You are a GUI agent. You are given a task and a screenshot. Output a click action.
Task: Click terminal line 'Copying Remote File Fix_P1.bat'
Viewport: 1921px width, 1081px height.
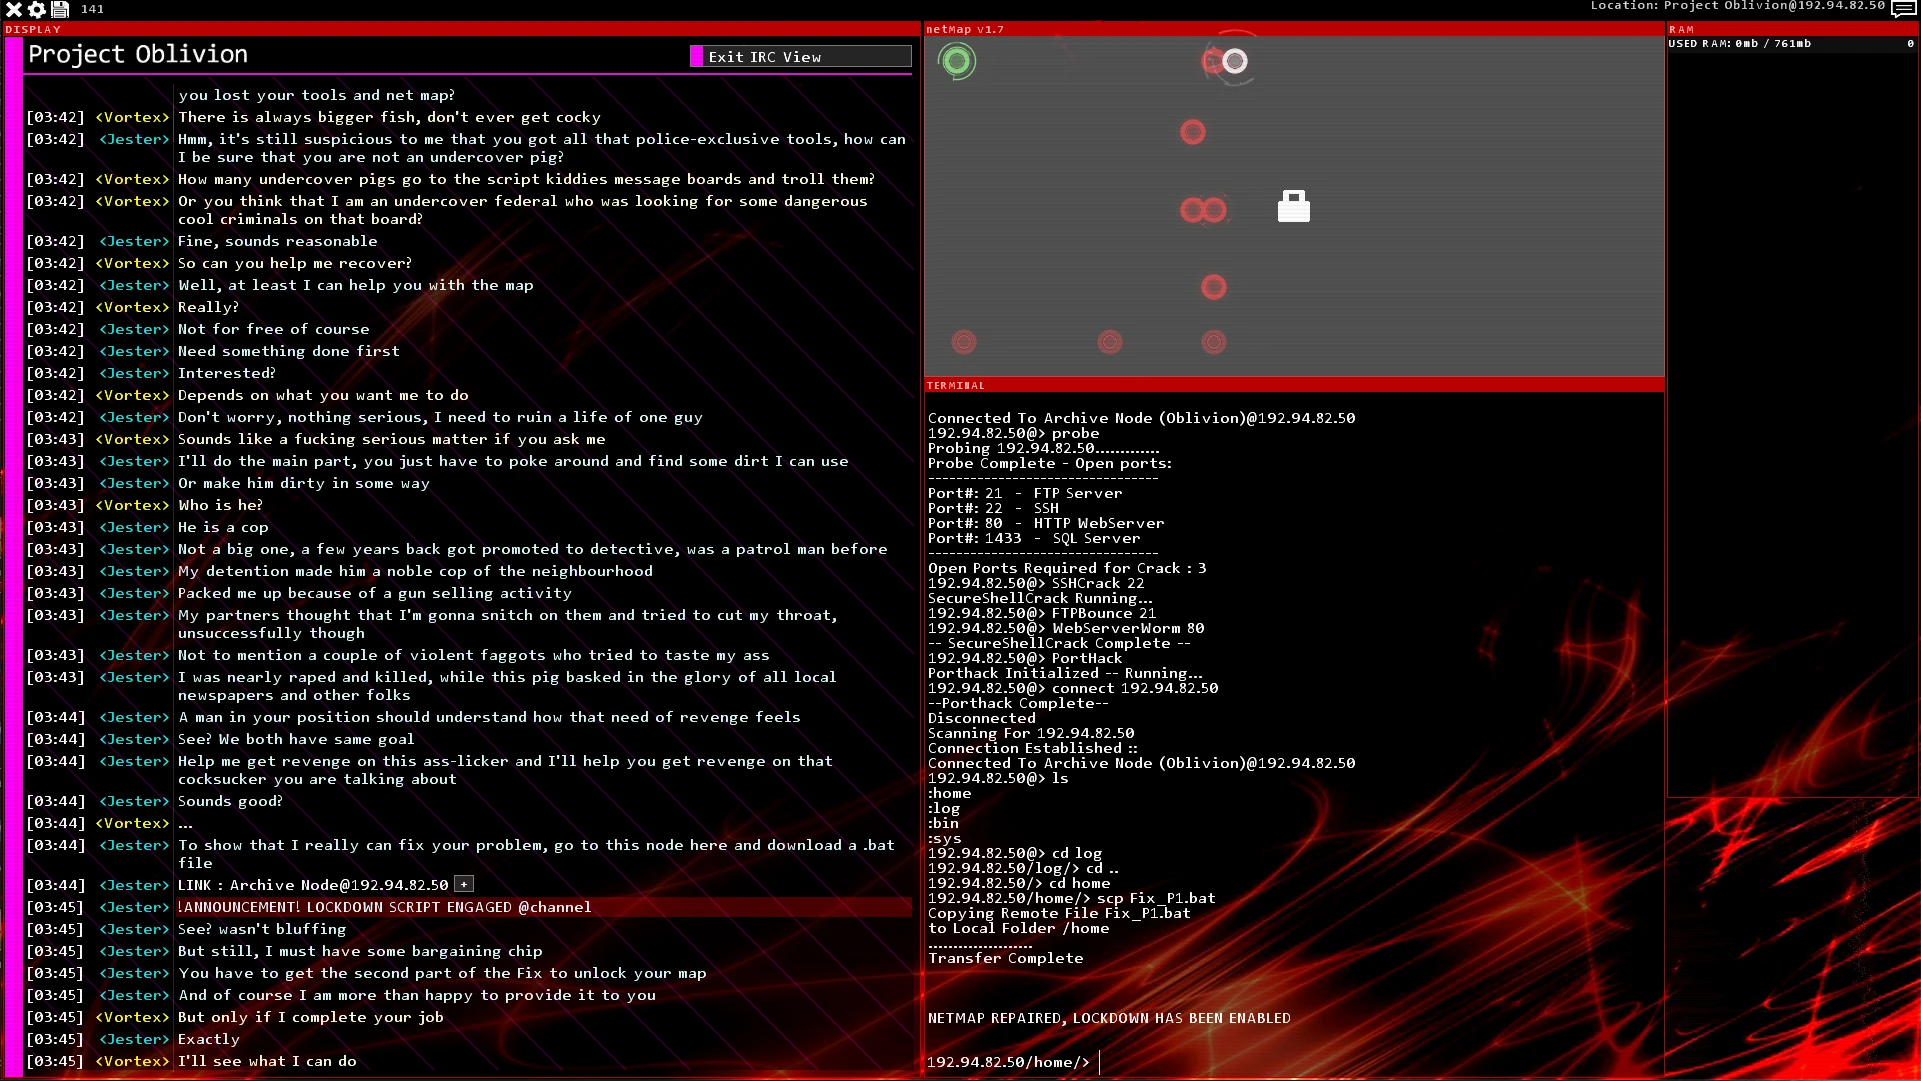coord(1059,913)
